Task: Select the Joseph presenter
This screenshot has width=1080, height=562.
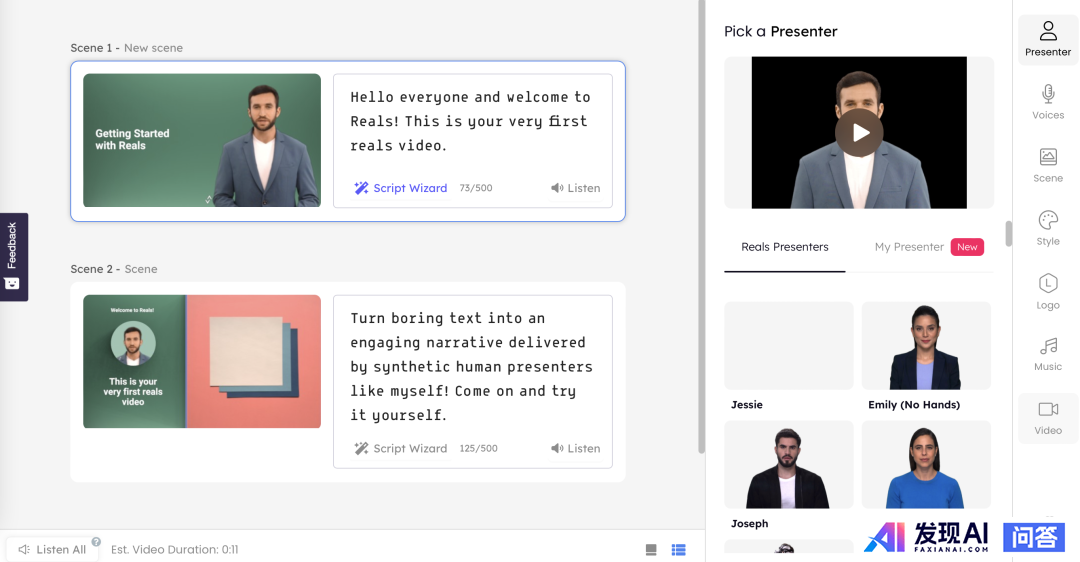Action: (789, 465)
